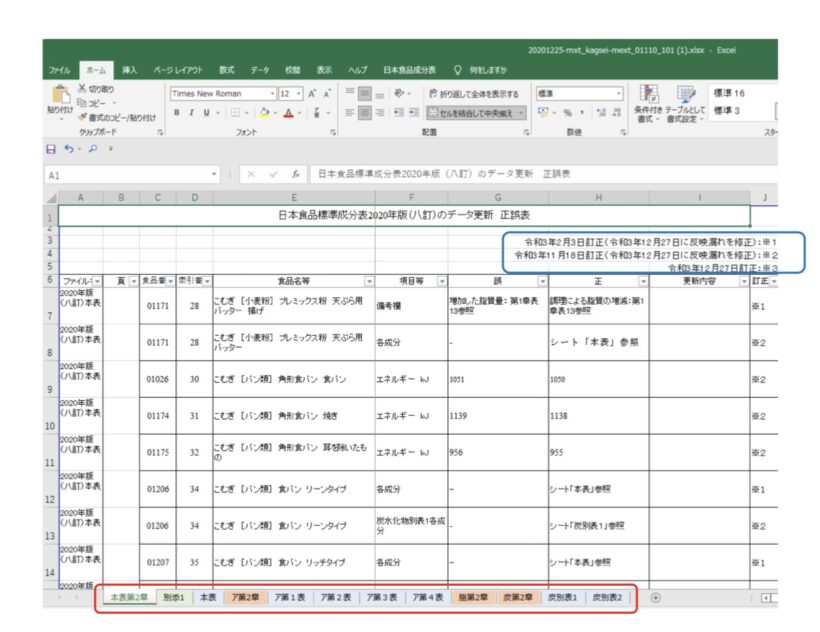
Task: Click the insert function fx icon
Action: tap(293, 173)
